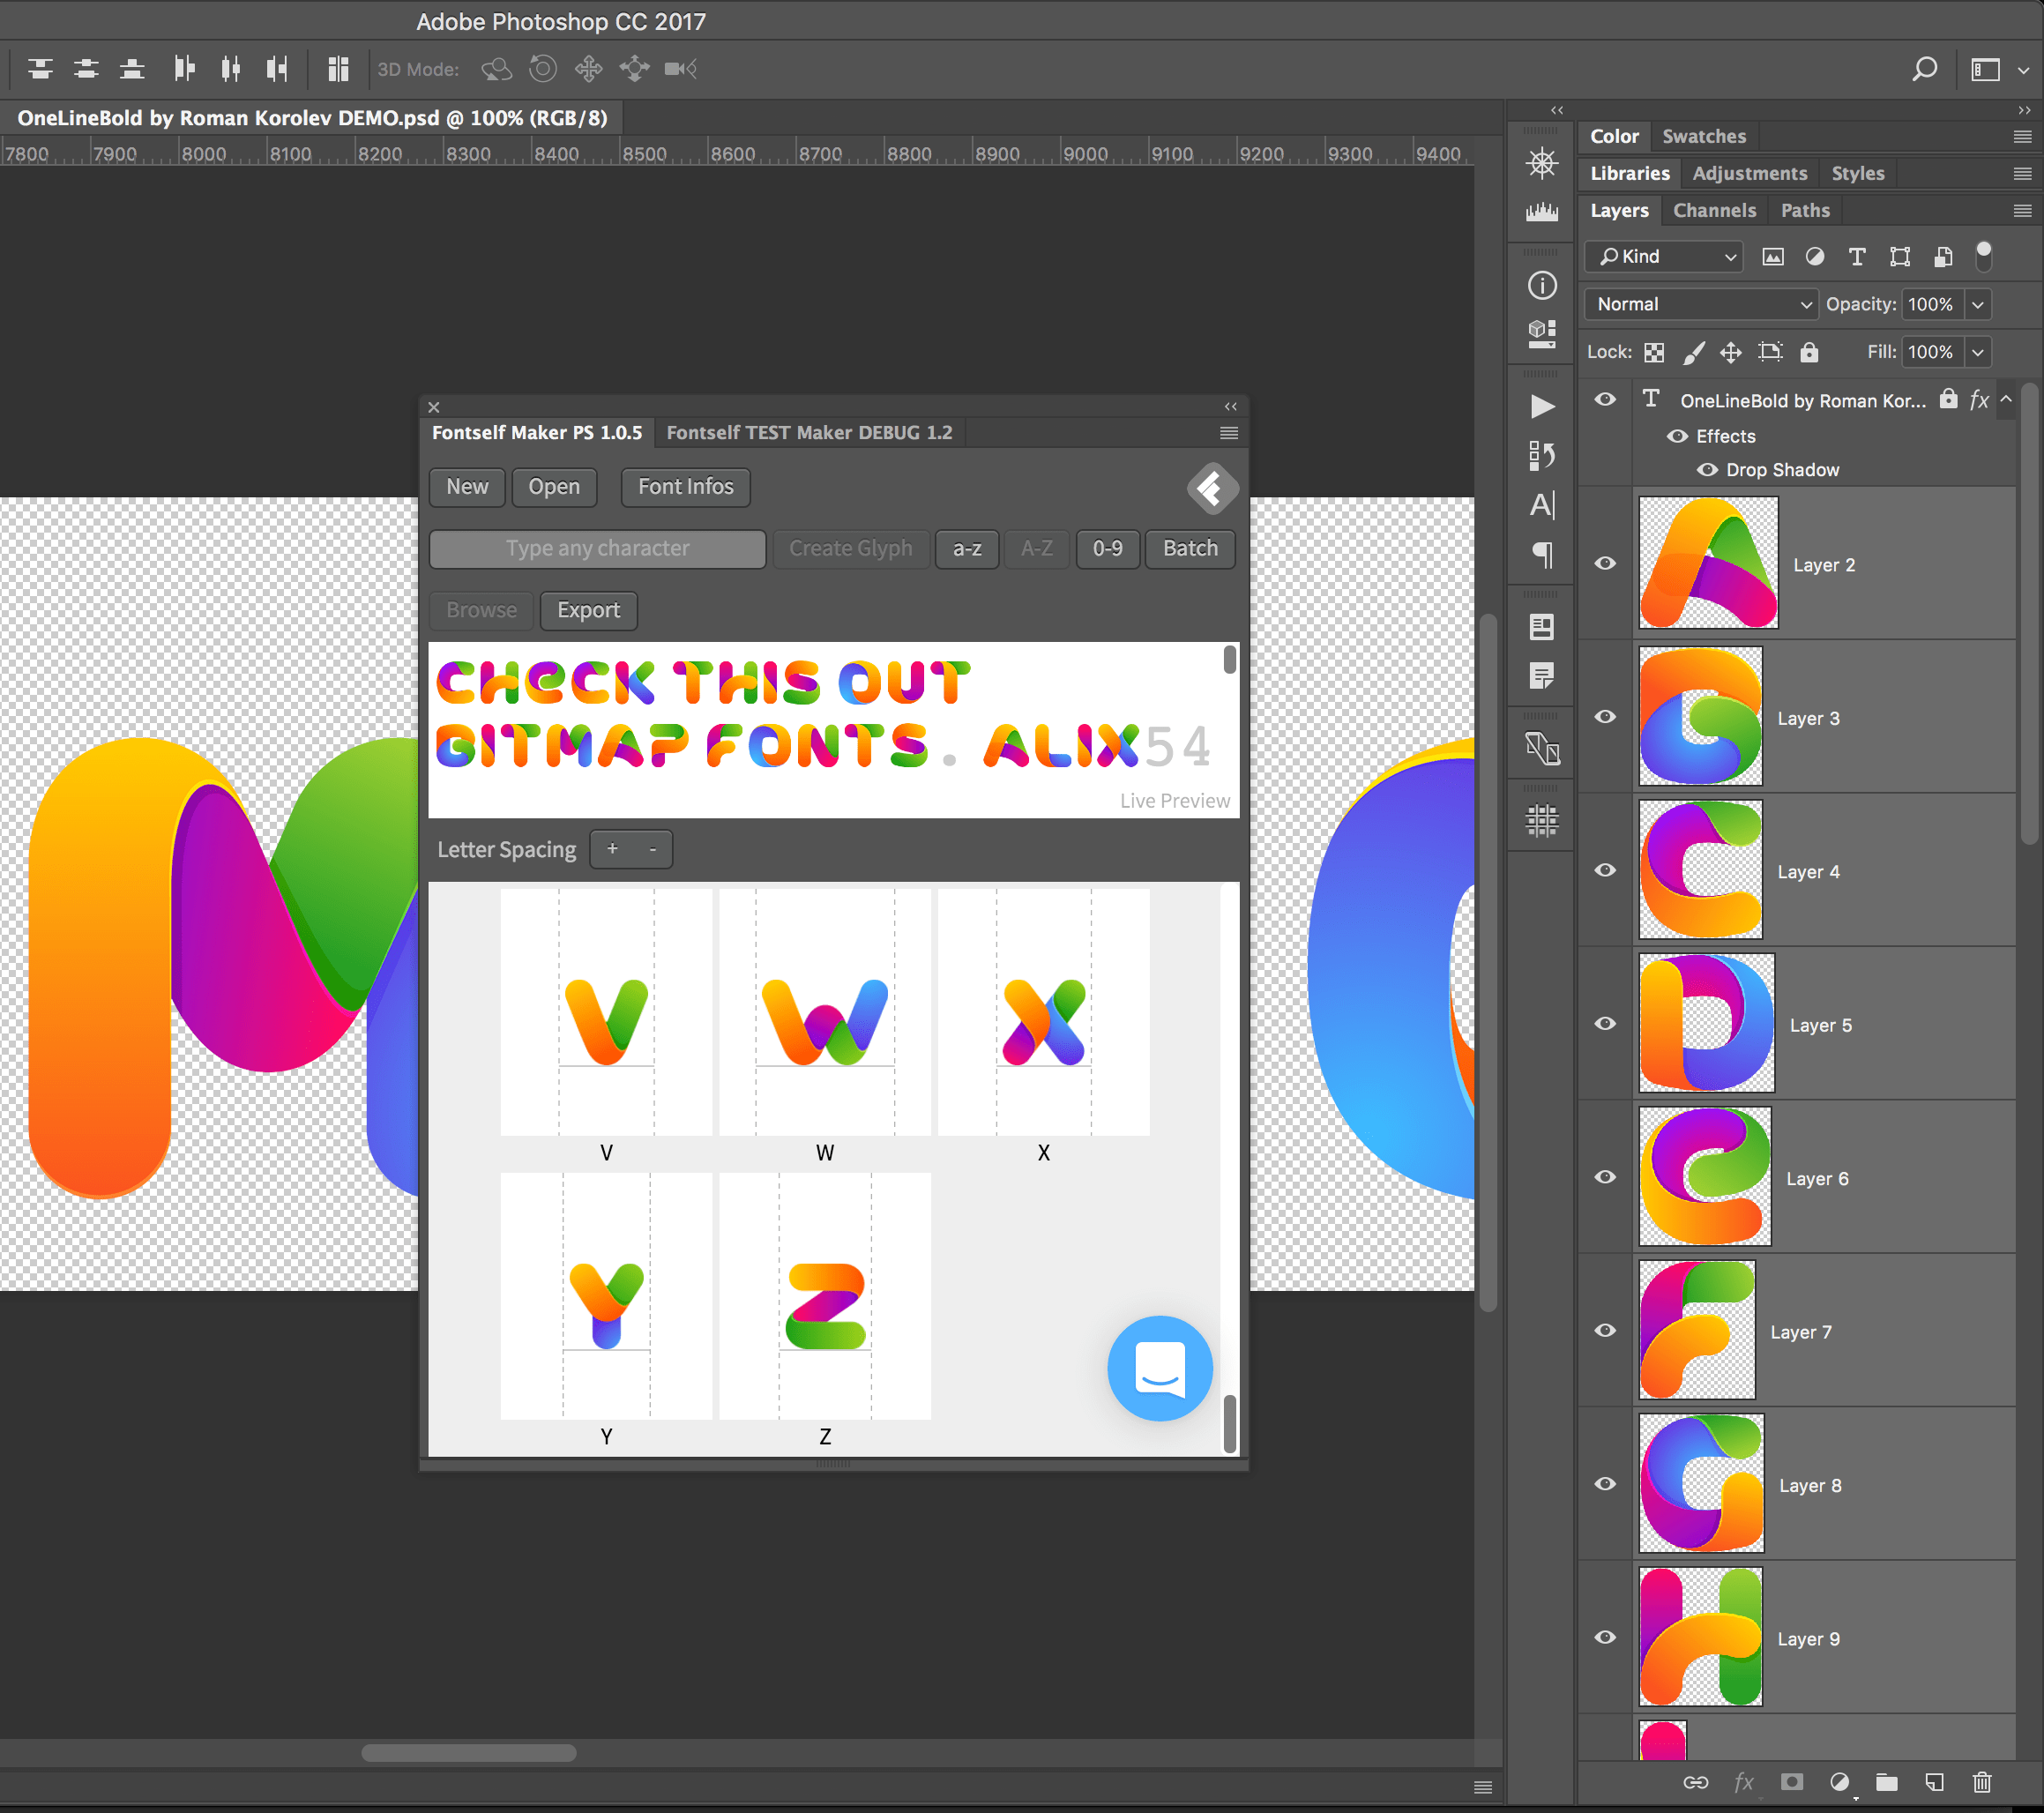
Task: Expand the Opacity slider dropdown arrow
Action: [1977, 304]
